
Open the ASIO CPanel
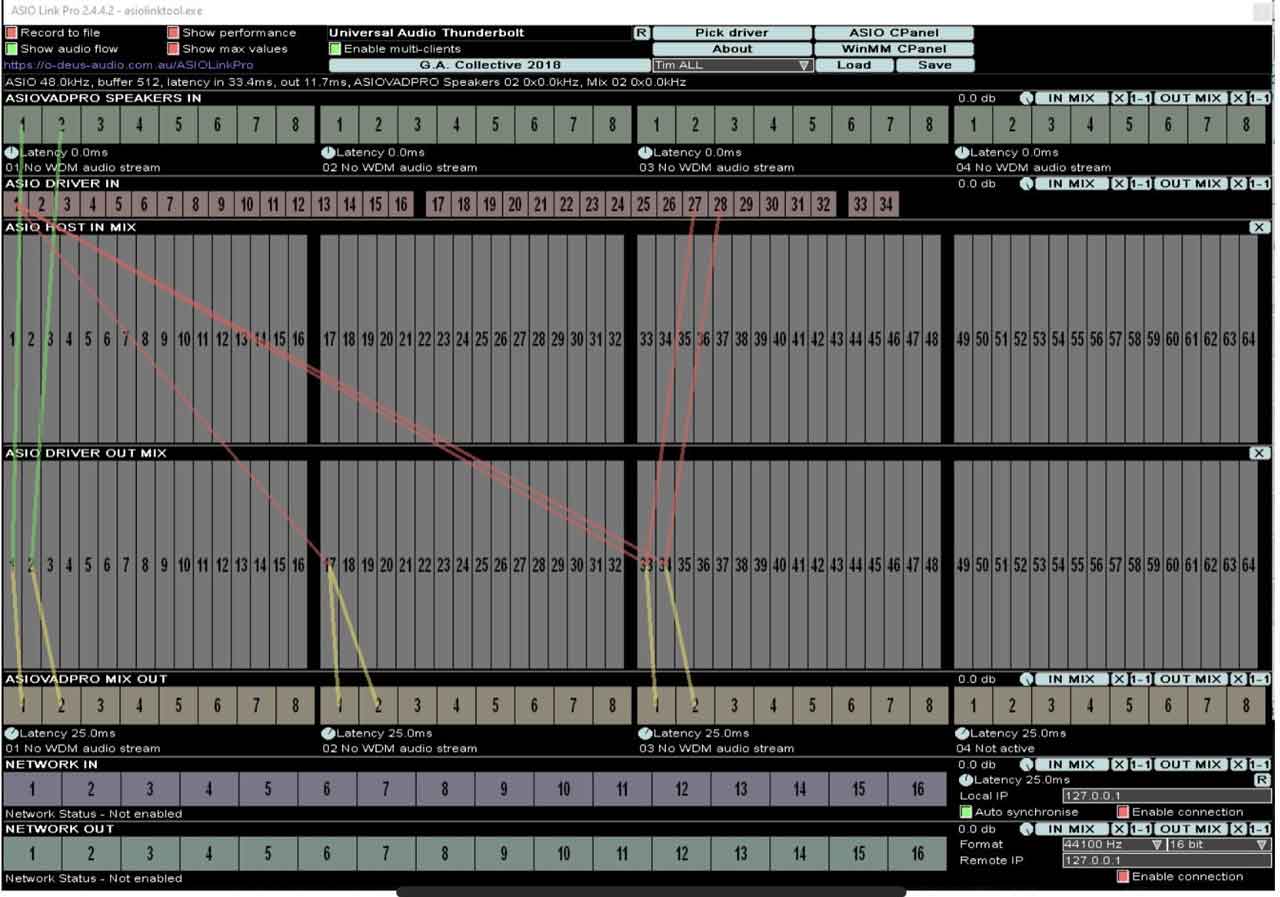coord(894,33)
